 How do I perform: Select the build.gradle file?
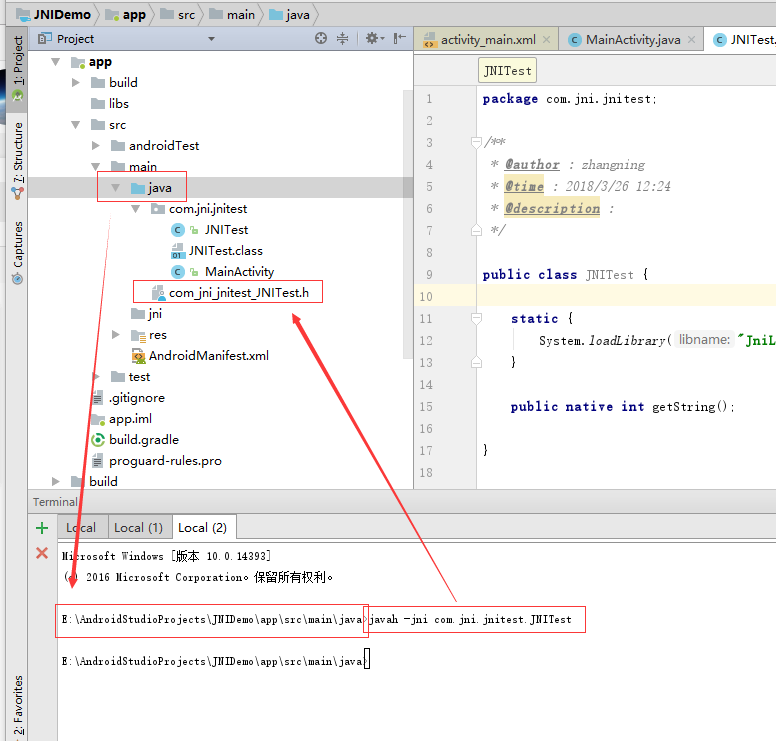(x=135, y=440)
